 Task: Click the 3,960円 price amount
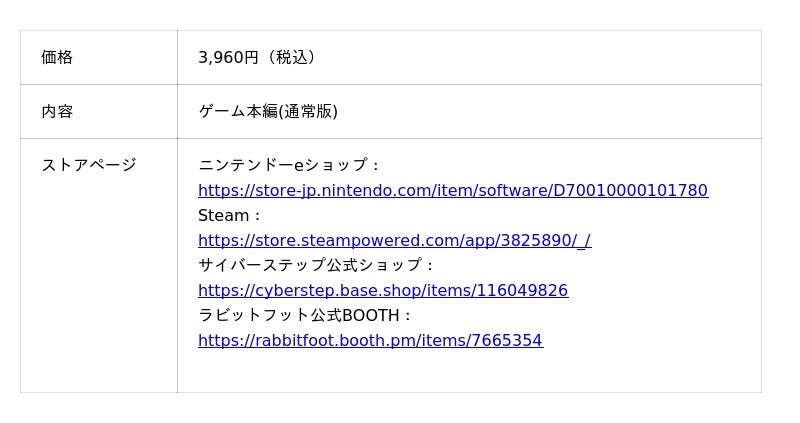point(228,58)
